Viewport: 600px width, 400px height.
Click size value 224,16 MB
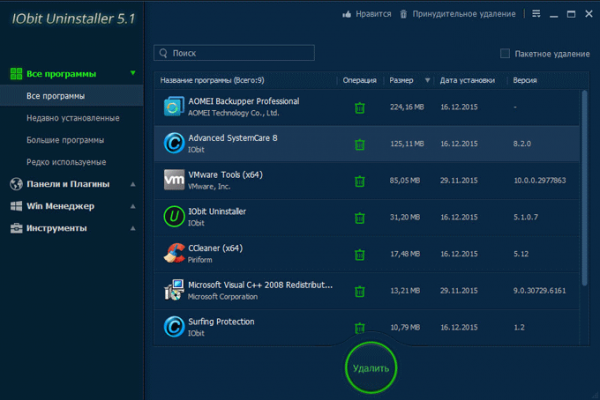(407, 107)
